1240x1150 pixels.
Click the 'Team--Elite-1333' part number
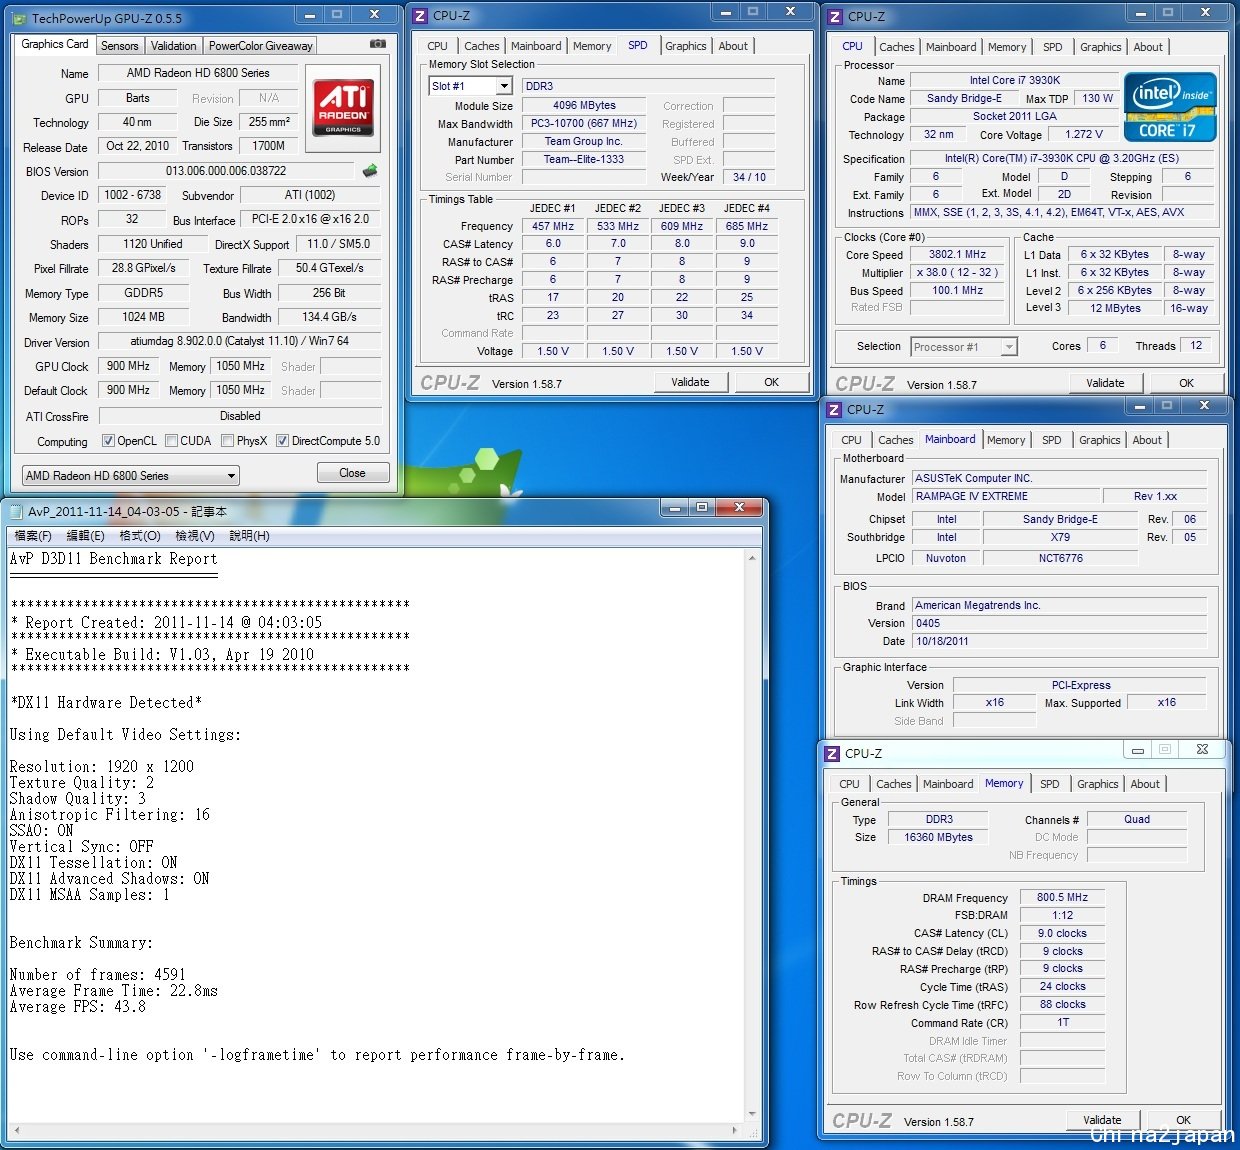coord(584,159)
